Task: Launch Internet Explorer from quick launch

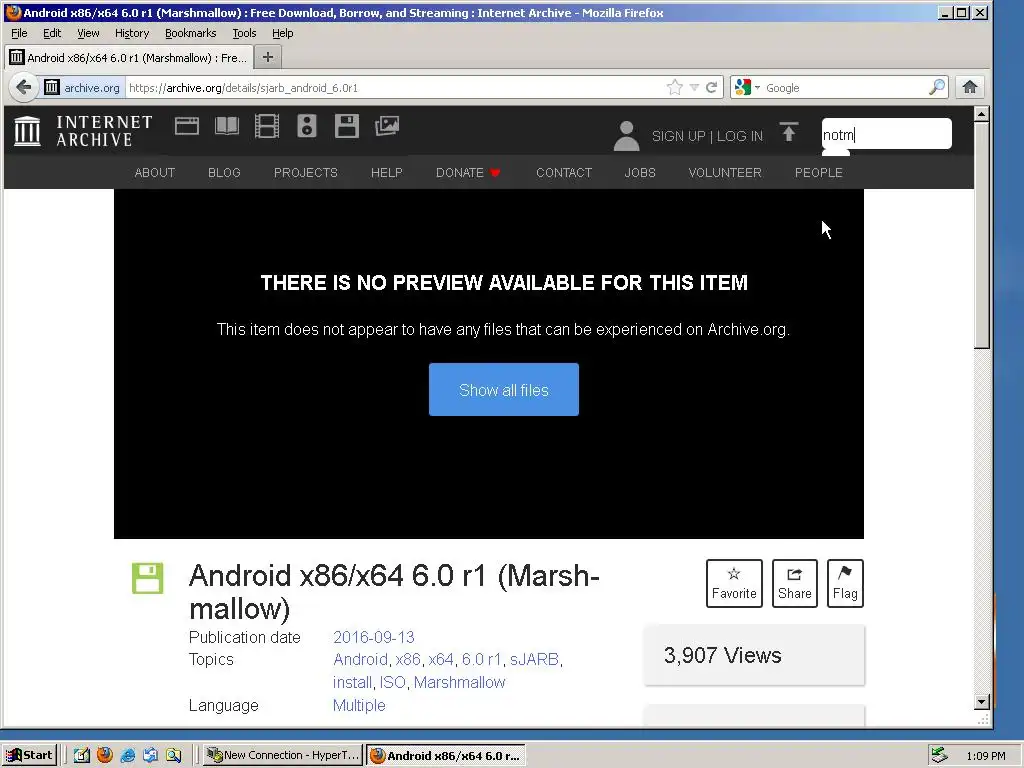Action: point(128,755)
